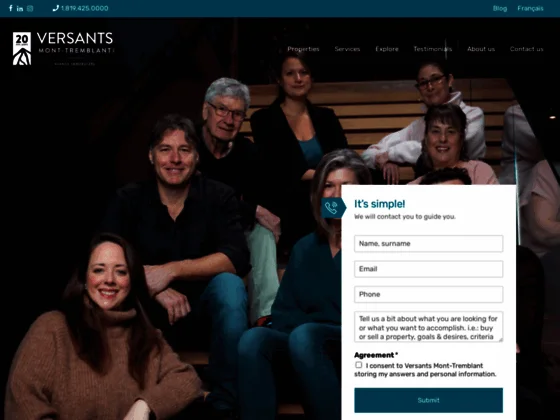Click into the Phone input field
This screenshot has width=560, height=420.
429,294
